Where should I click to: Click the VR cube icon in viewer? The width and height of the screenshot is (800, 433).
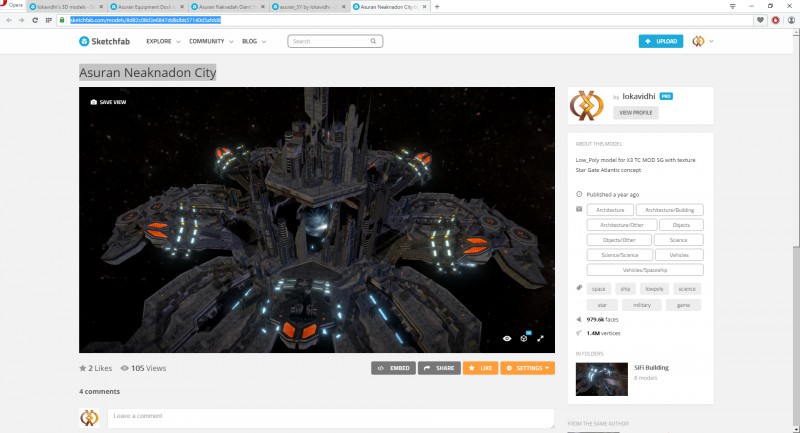tap(524, 338)
